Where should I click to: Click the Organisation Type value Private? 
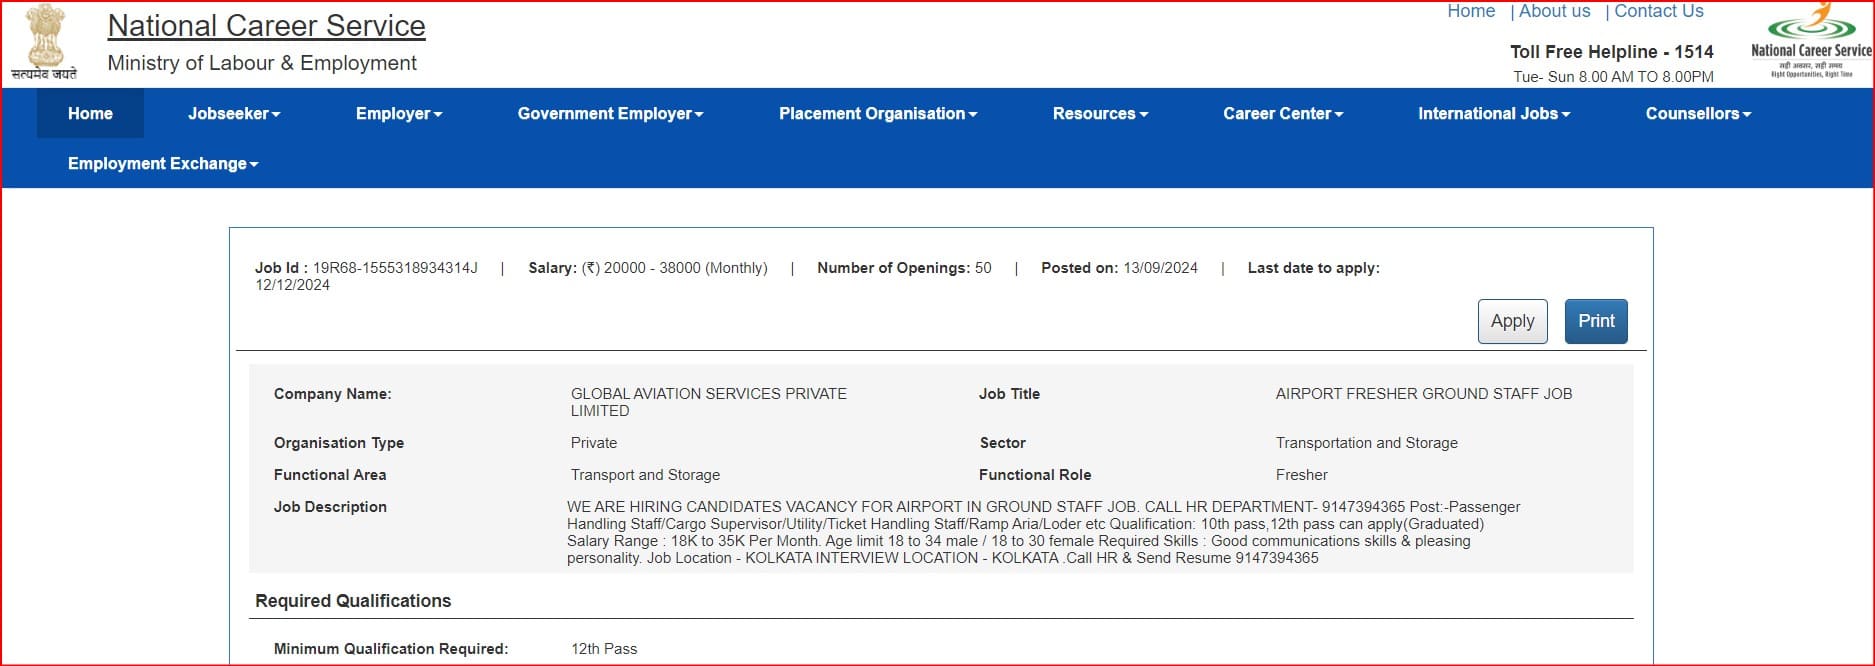pyautogui.click(x=594, y=443)
